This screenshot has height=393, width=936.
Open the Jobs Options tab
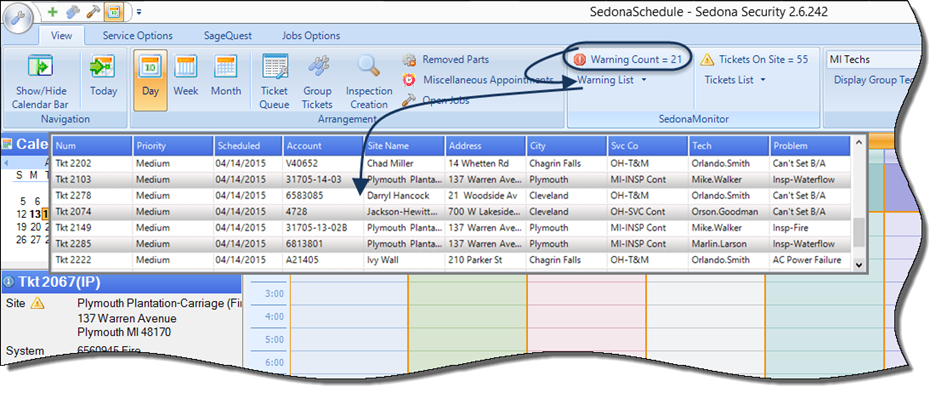click(310, 35)
